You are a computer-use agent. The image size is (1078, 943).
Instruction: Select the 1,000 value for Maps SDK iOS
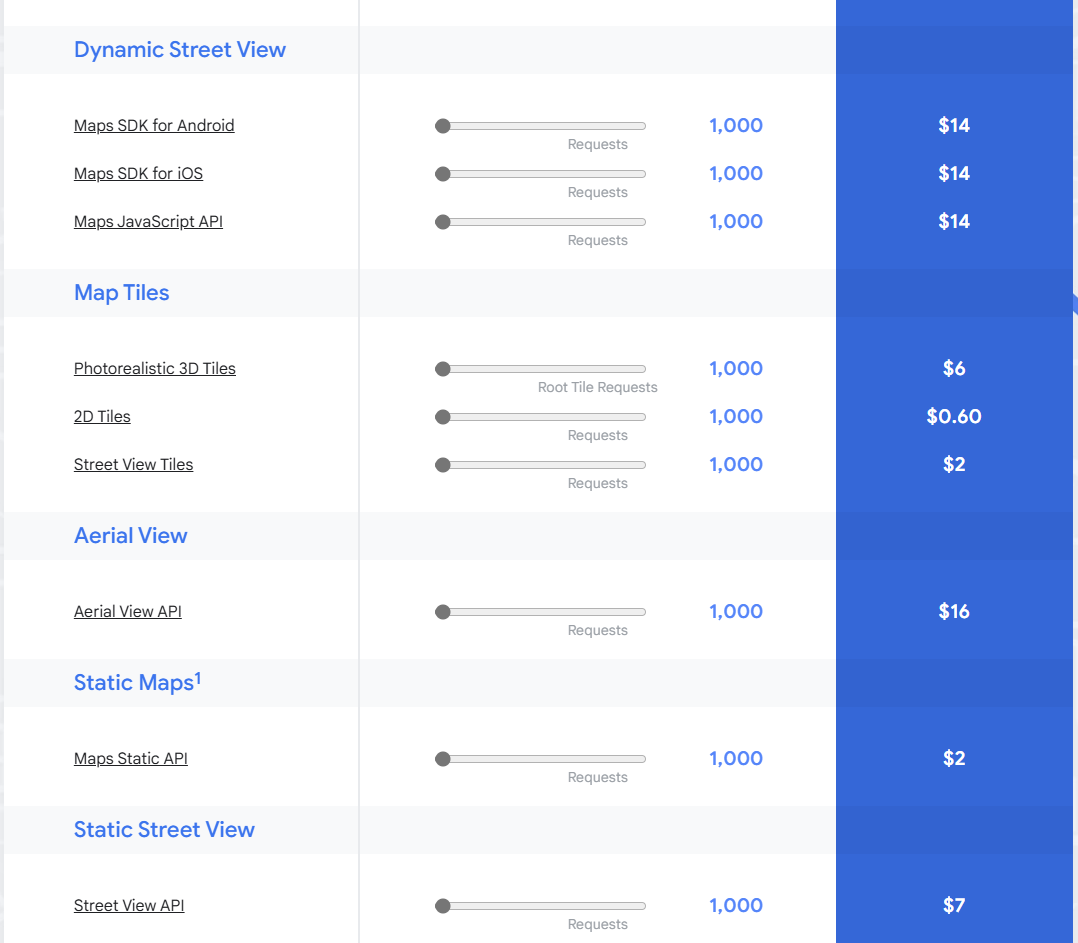[x=736, y=173]
